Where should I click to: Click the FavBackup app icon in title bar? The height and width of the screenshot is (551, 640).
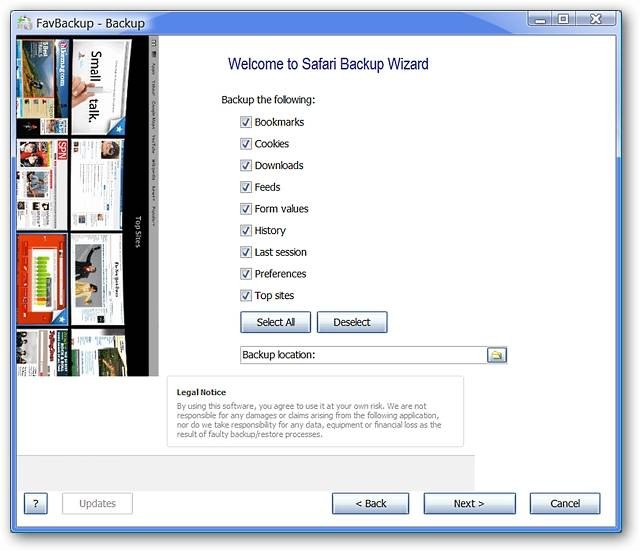24,23
